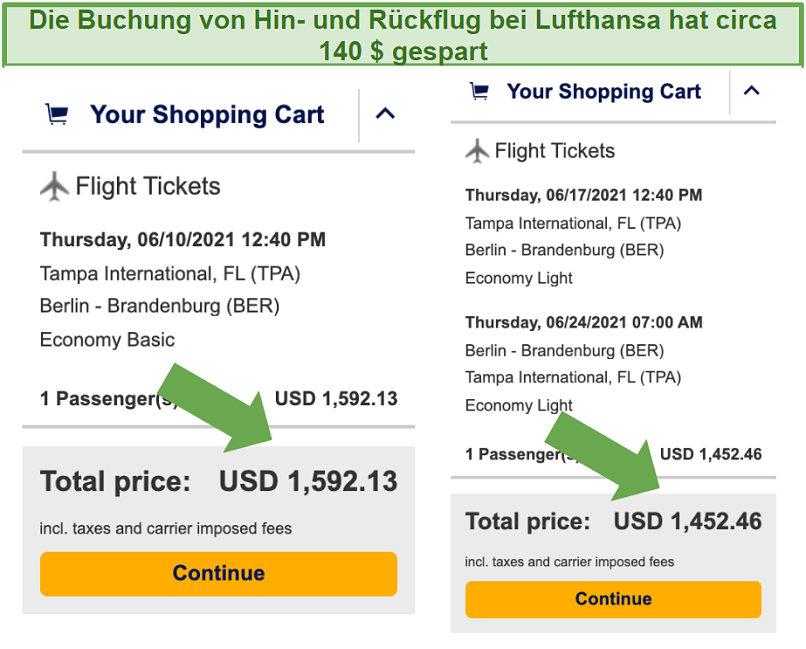Select the left Your Shopping Cart heading
The height and width of the screenshot is (649, 806).
tap(207, 115)
